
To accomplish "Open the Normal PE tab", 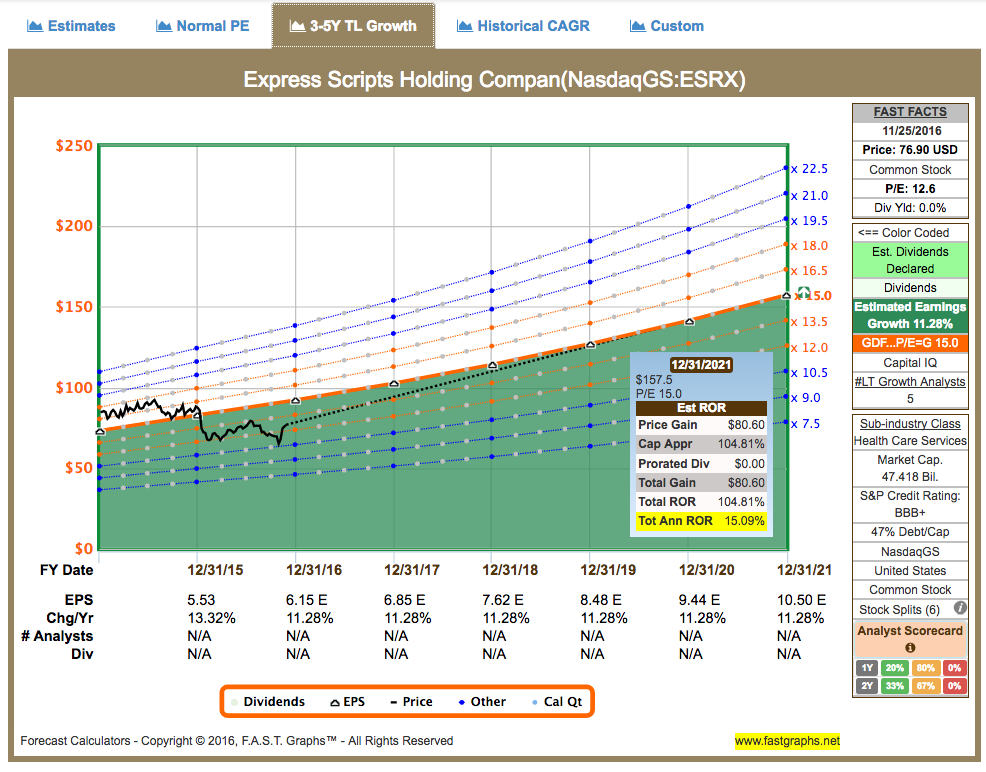I will pyautogui.click(x=202, y=27).
